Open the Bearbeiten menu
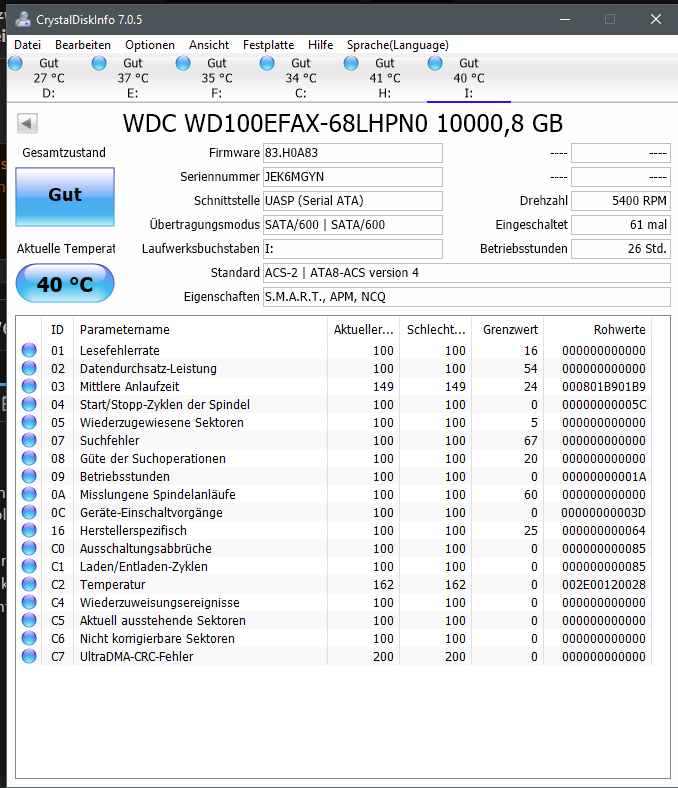The height and width of the screenshot is (788, 678). pos(83,45)
